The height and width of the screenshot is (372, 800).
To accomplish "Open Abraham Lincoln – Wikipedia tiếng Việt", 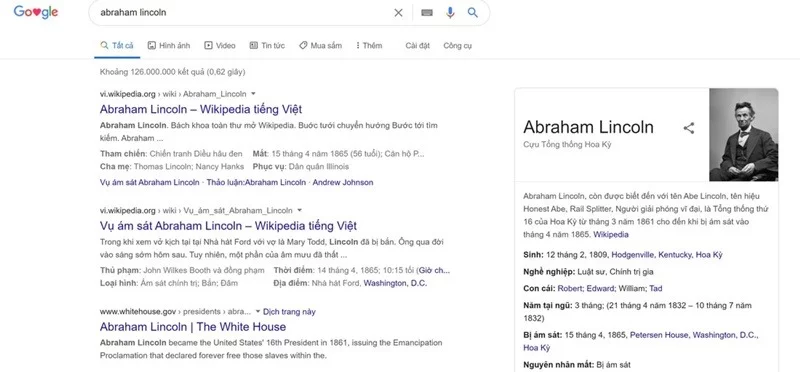I will 201,109.
